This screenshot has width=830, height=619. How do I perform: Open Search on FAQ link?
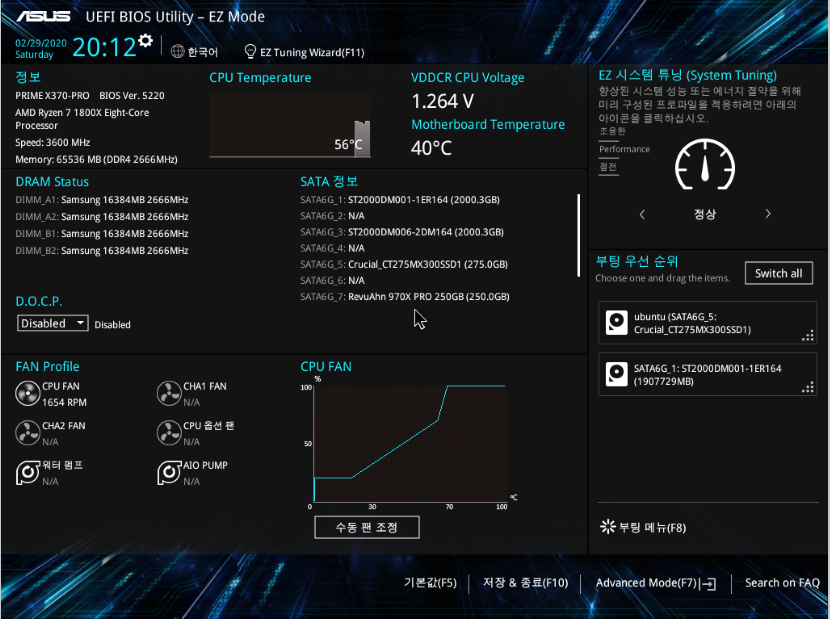click(x=782, y=582)
